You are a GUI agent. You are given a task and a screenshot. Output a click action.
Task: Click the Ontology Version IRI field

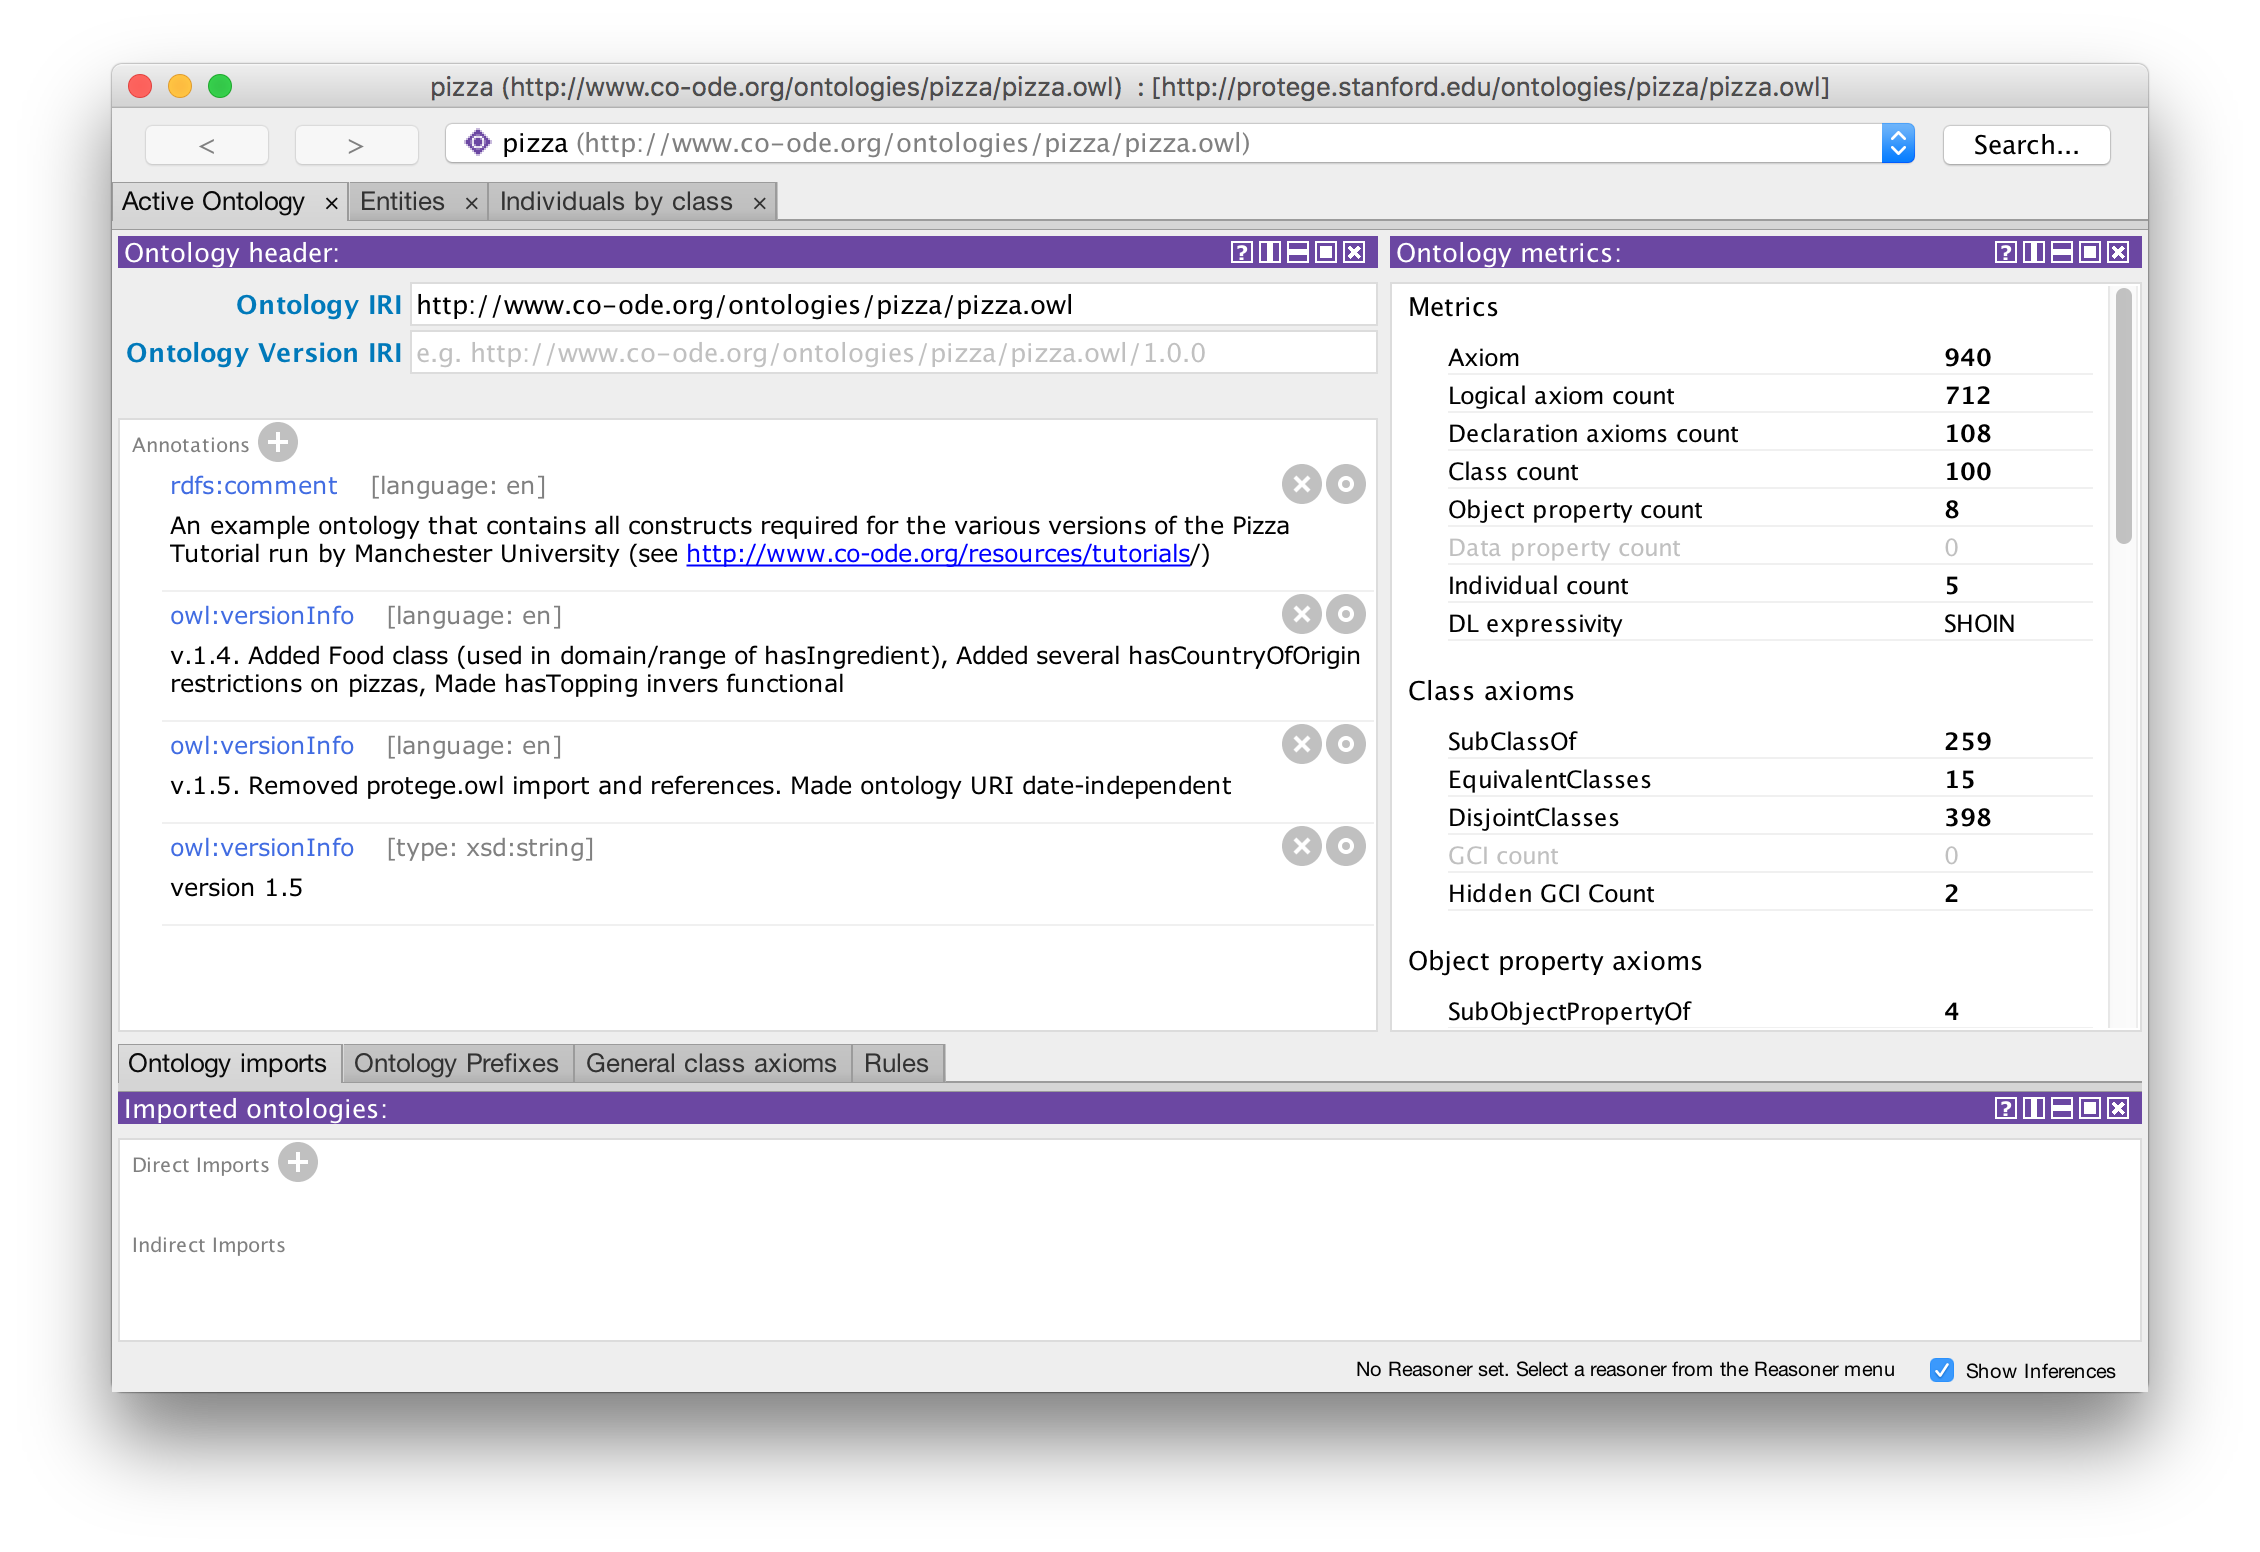(x=892, y=353)
